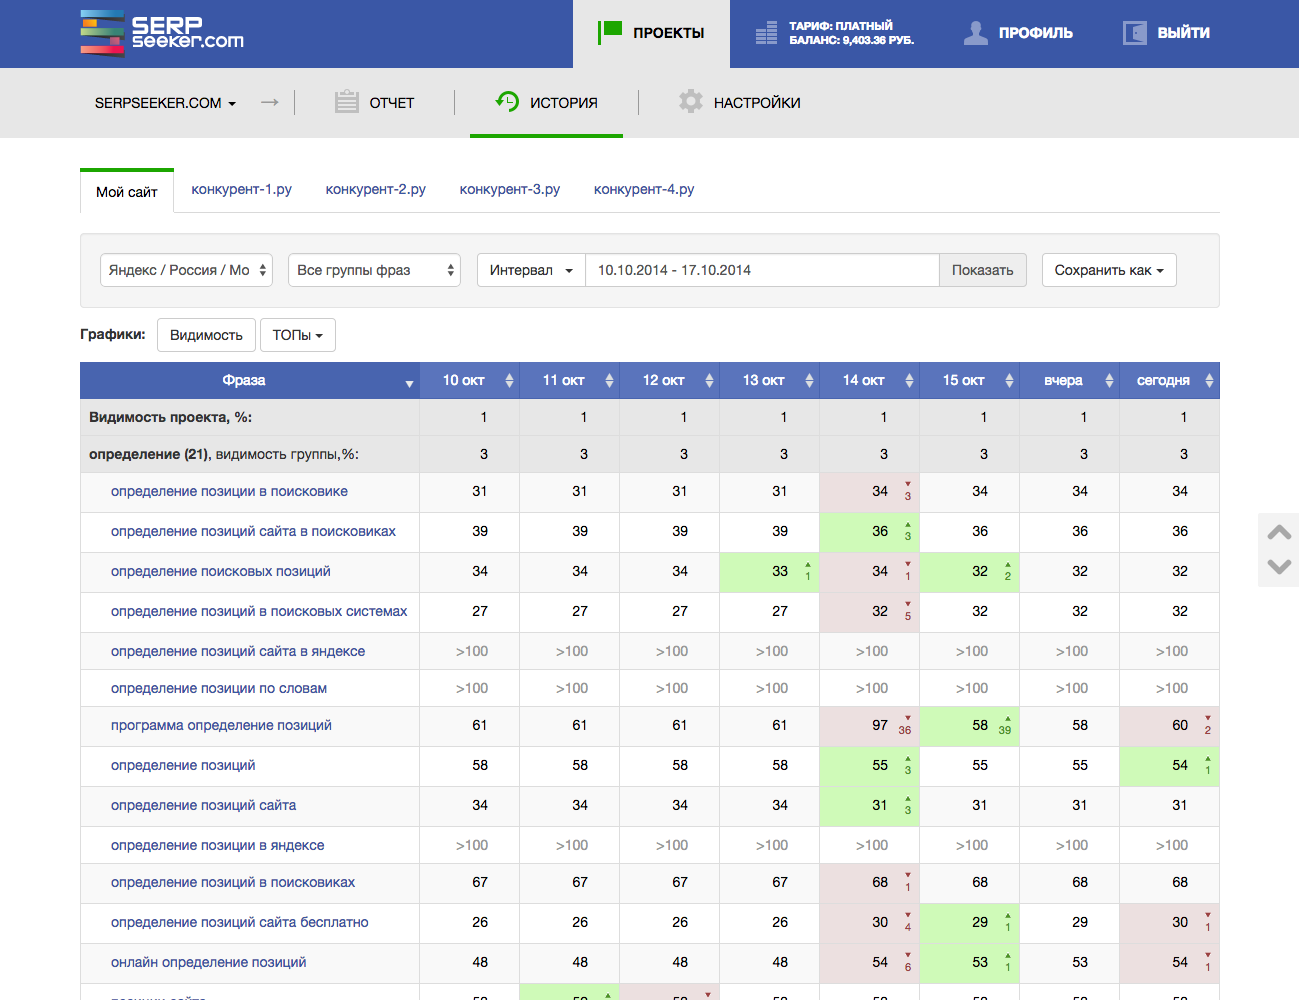Image resolution: width=1300 pixels, height=1000 pixels.
Task: Click the date range input field
Action: click(761, 270)
